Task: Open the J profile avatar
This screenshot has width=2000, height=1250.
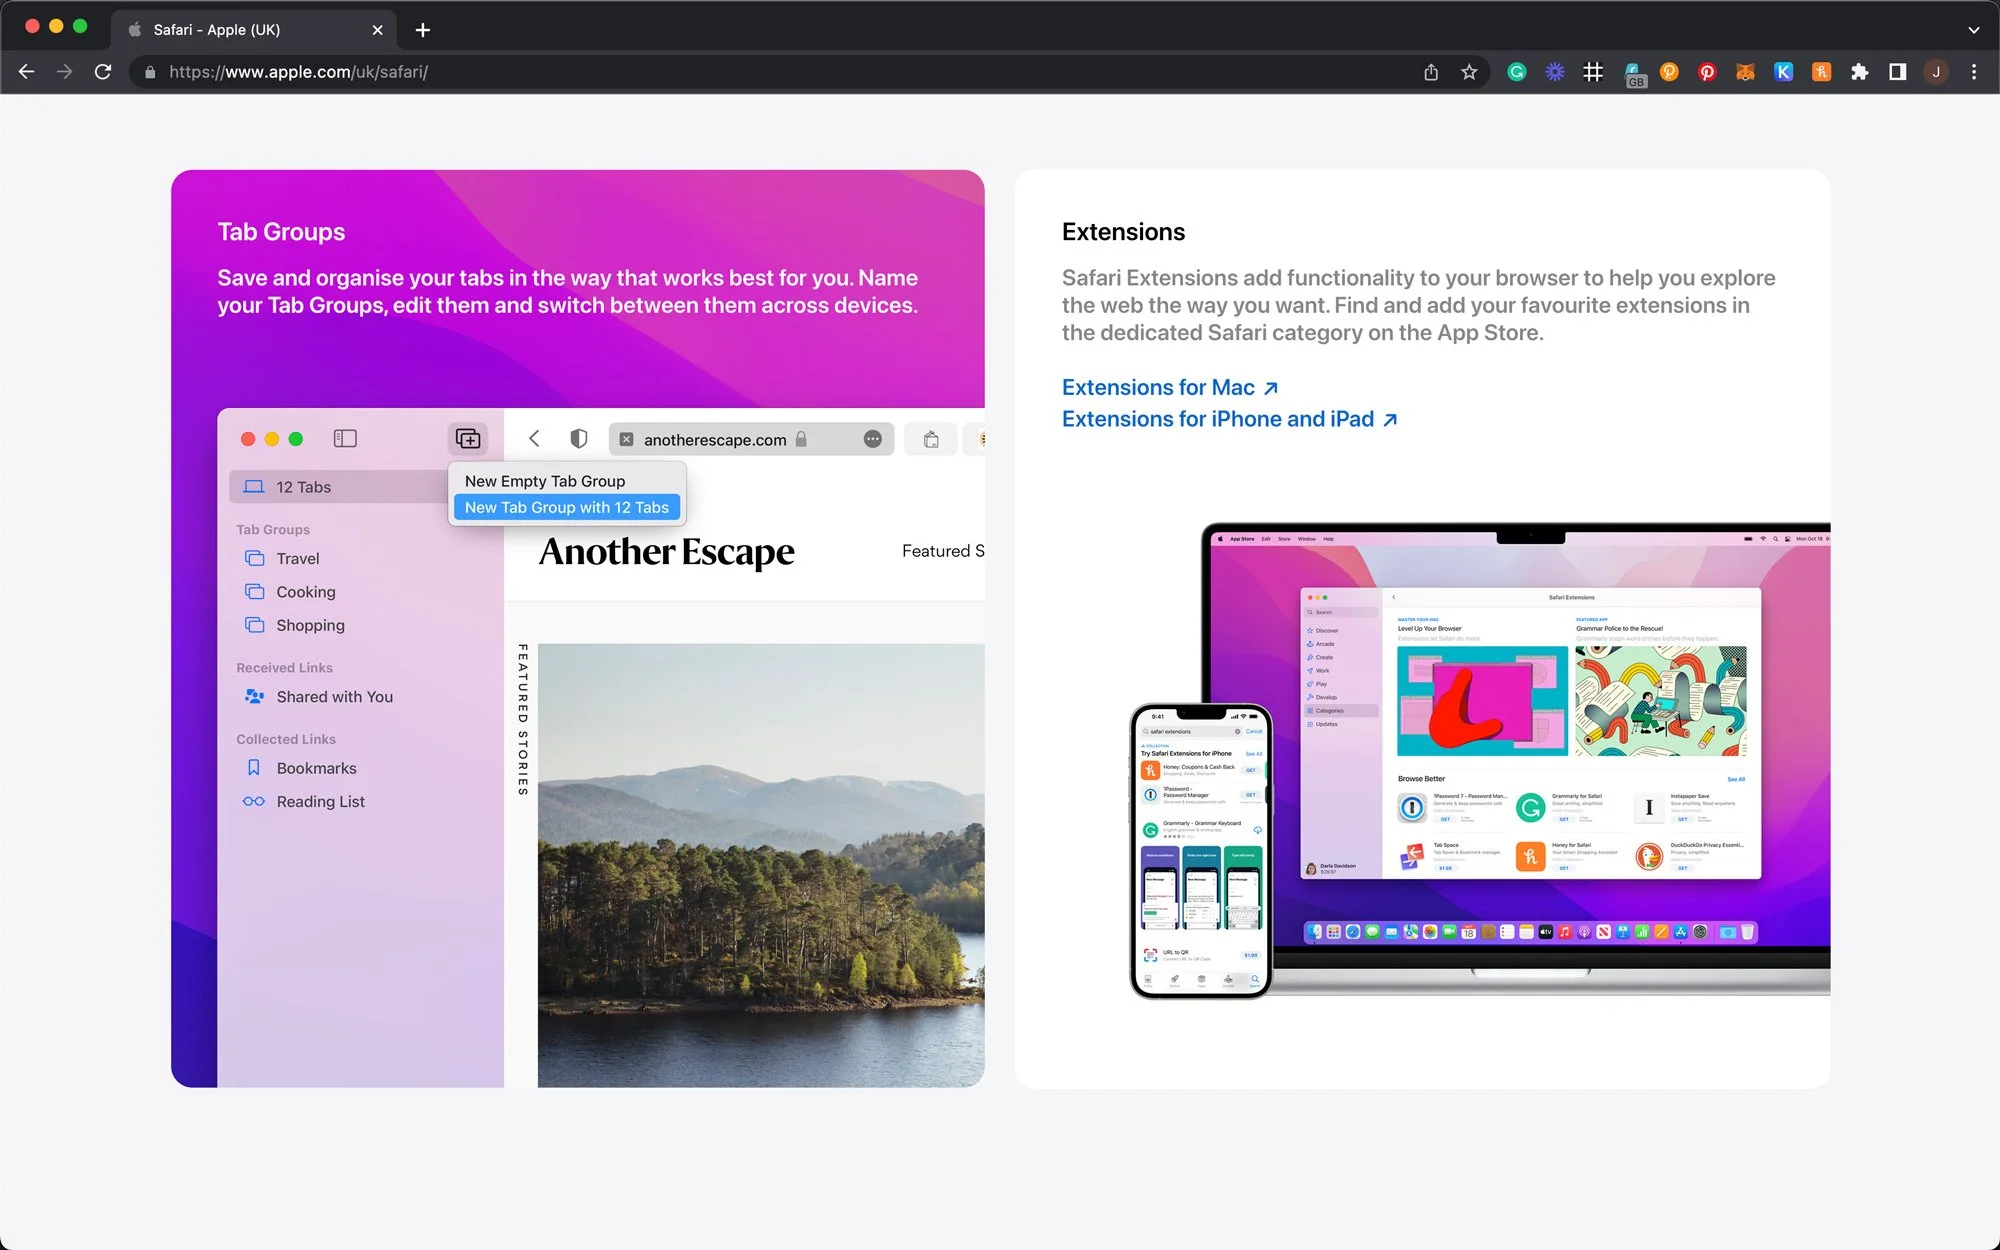Action: click(1936, 72)
